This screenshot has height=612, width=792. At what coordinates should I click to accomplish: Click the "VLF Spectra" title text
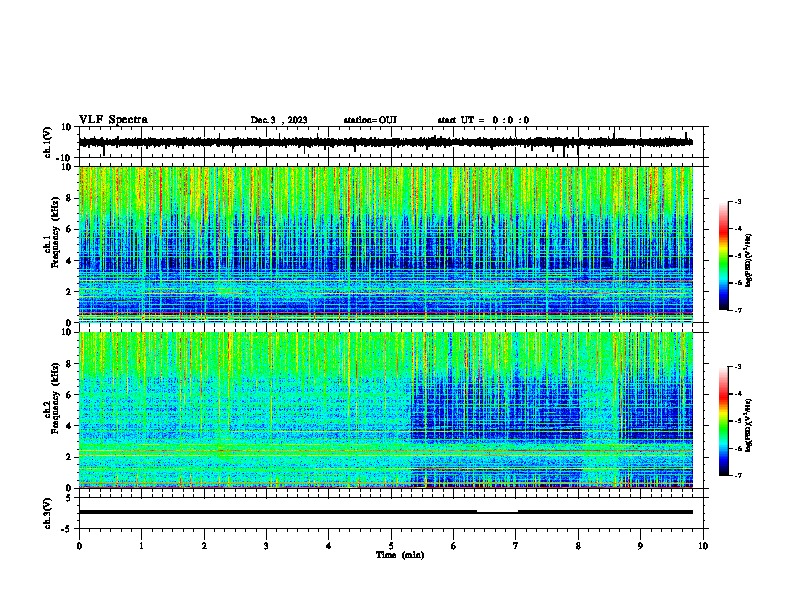click(113, 120)
